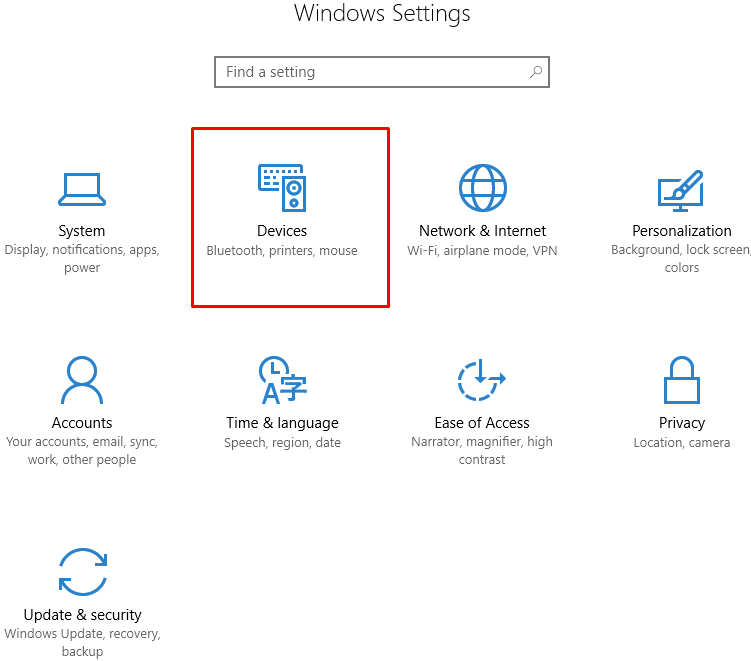Select the Devices heading text
This screenshot has height=661, width=751.
[282, 231]
